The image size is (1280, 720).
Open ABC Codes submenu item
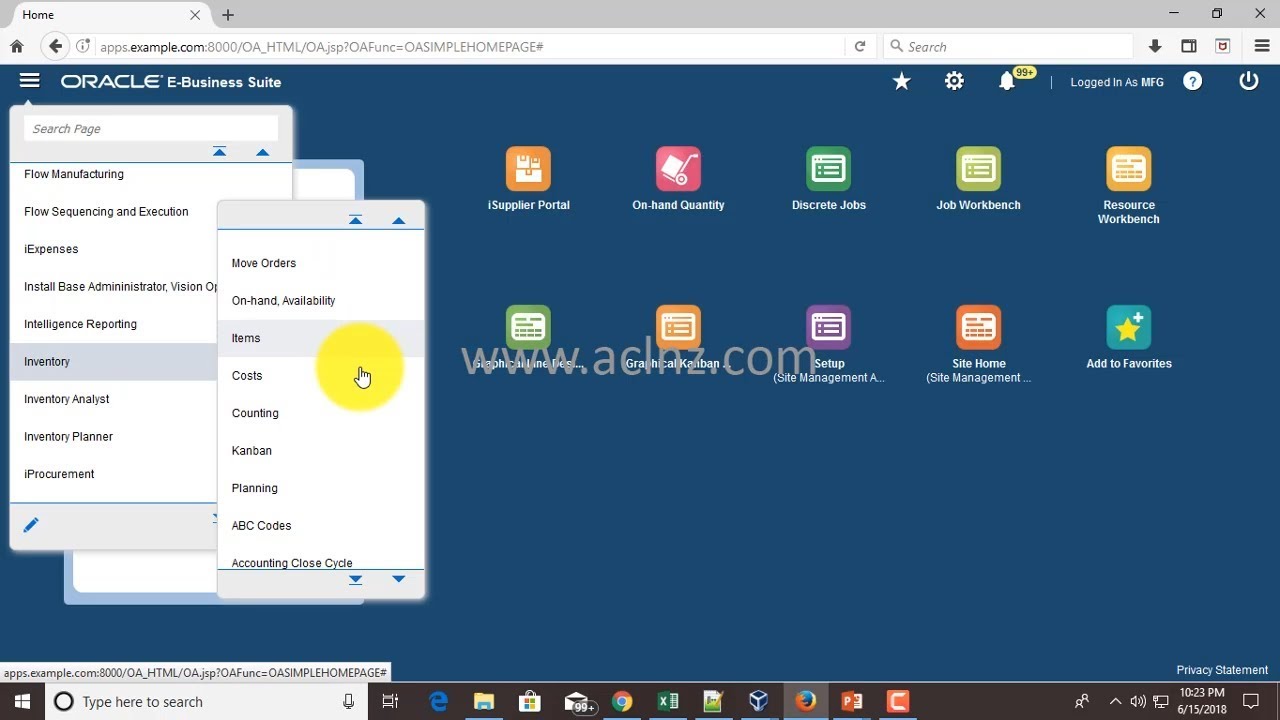click(262, 526)
